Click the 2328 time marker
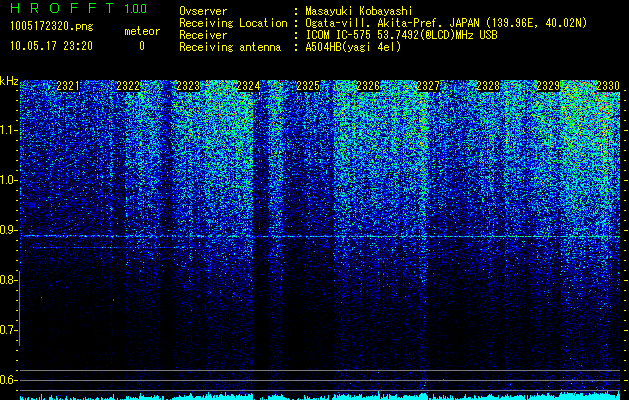This screenshot has height=400, width=629. click(x=488, y=86)
